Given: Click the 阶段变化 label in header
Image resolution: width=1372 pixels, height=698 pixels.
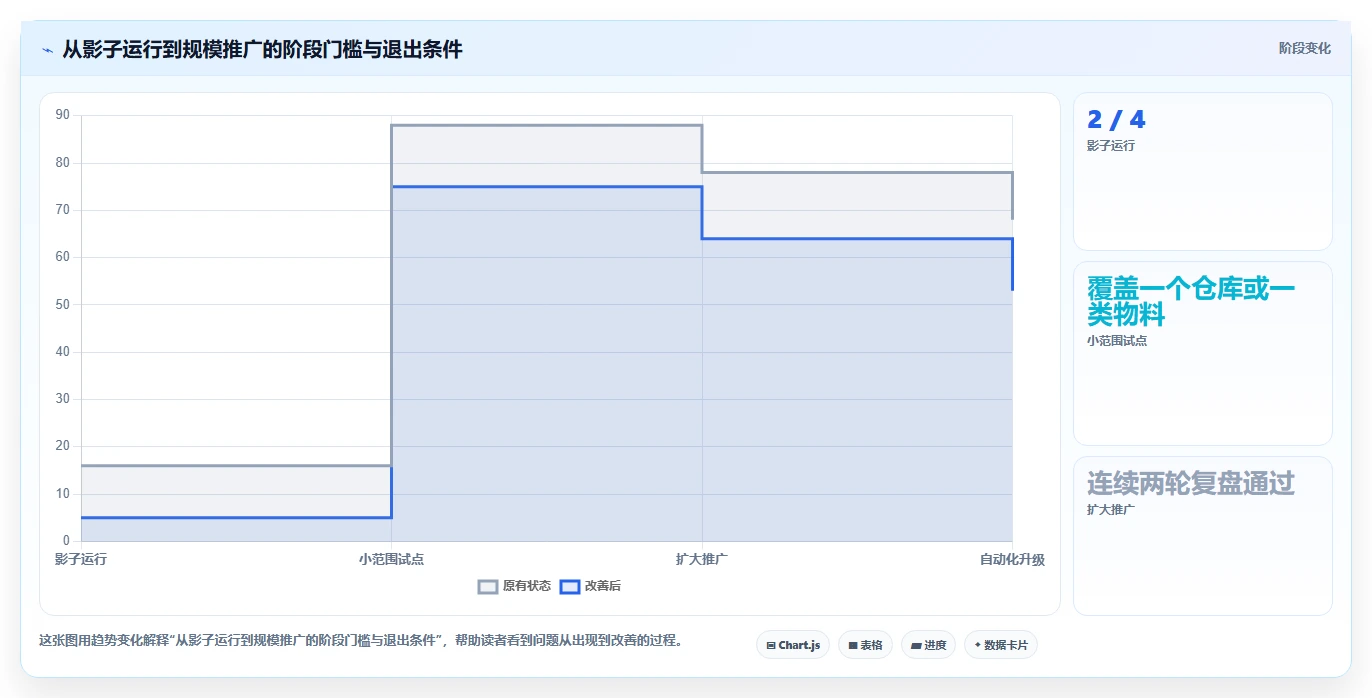Looking at the screenshot, I should 1304,48.
